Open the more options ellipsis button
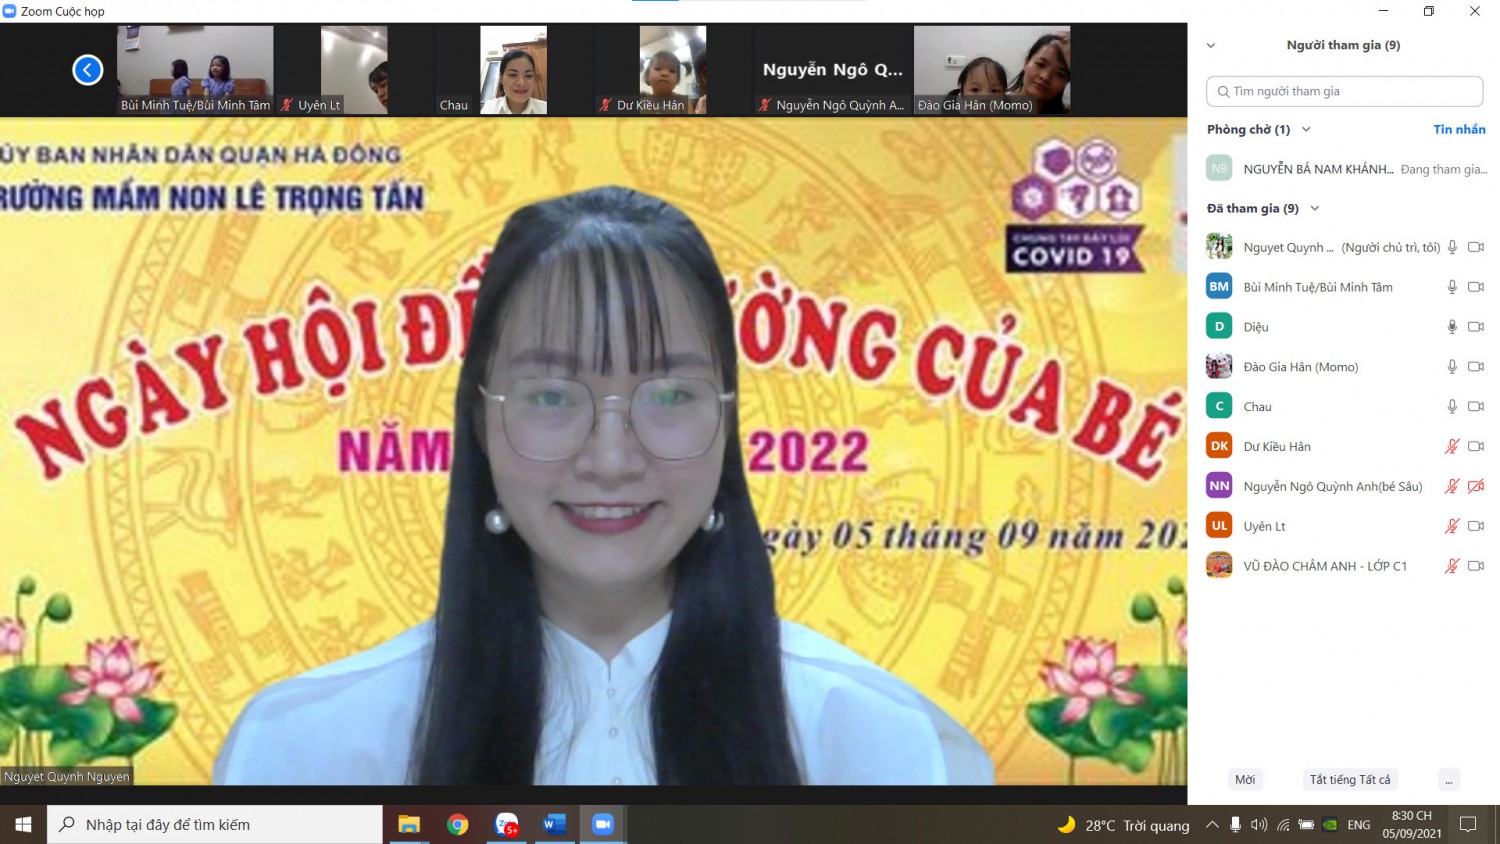Screen dimensions: 1500x844 pyautogui.click(x=1449, y=780)
